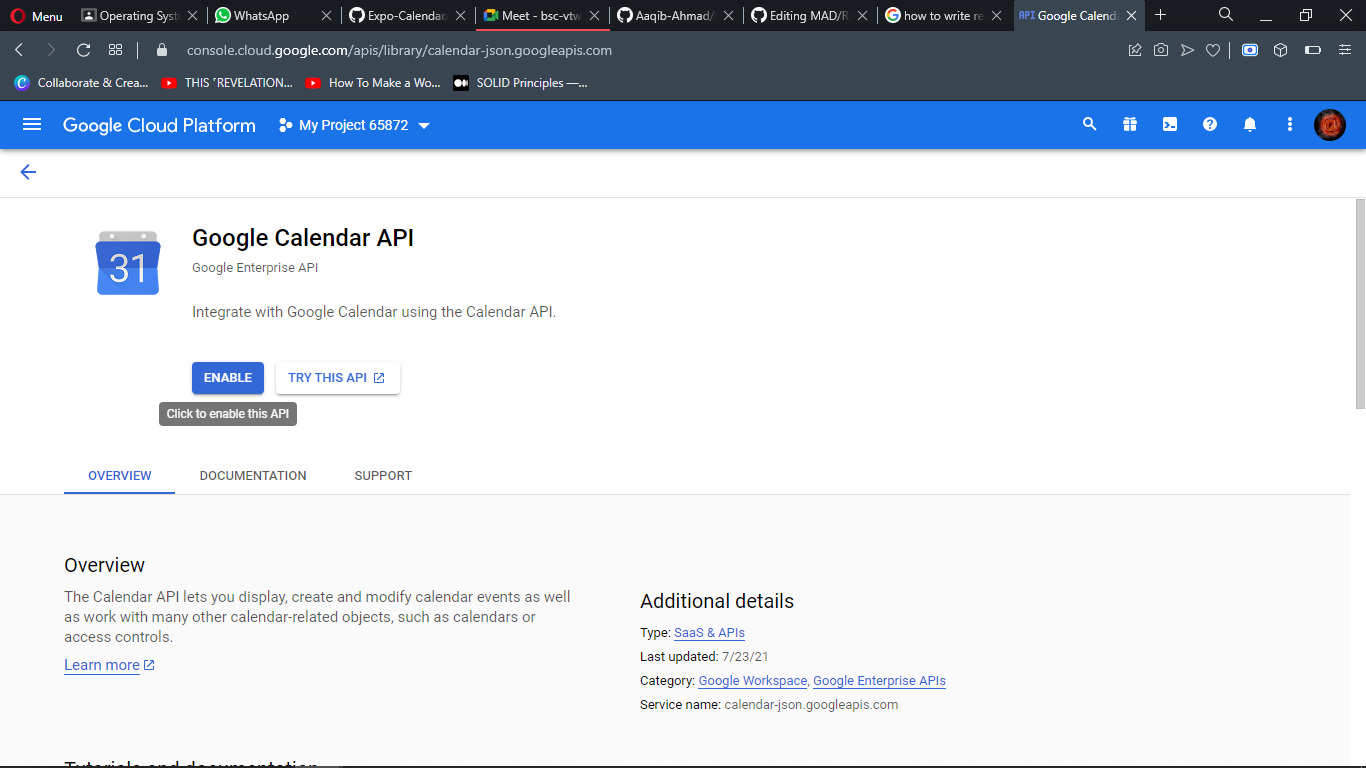Screen dimensions: 1366x768
Task: Click browser search tabs magnifier icon
Action: [1226, 15]
